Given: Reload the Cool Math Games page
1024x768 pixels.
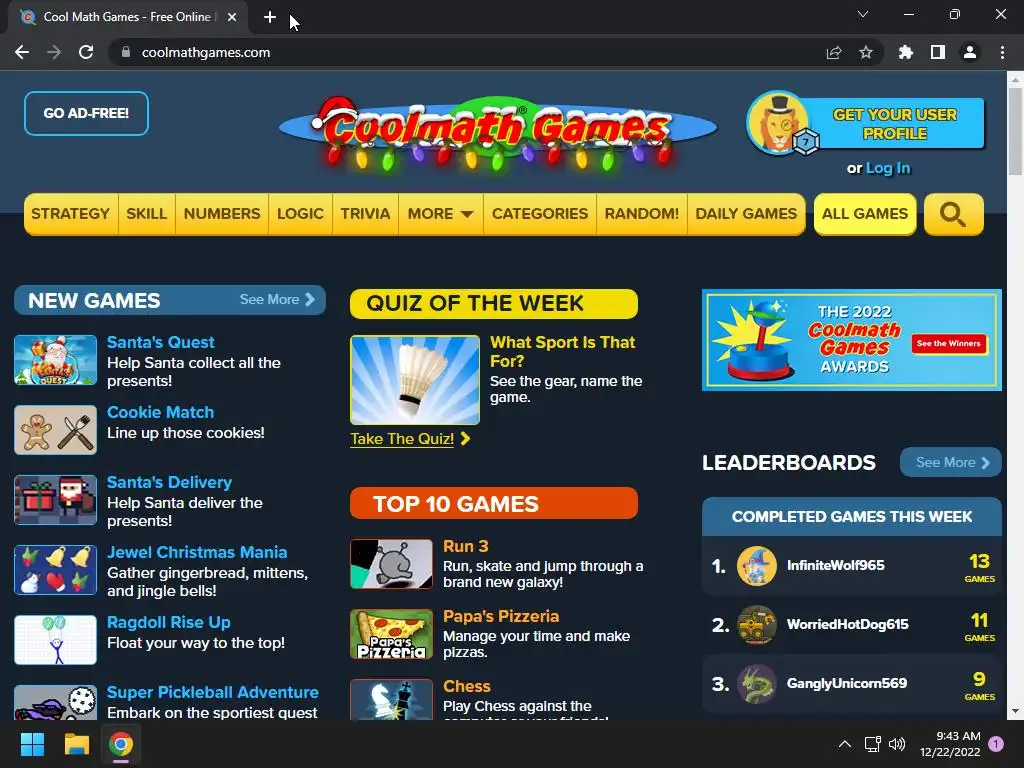Looking at the screenshot, I should pos(86,52).
